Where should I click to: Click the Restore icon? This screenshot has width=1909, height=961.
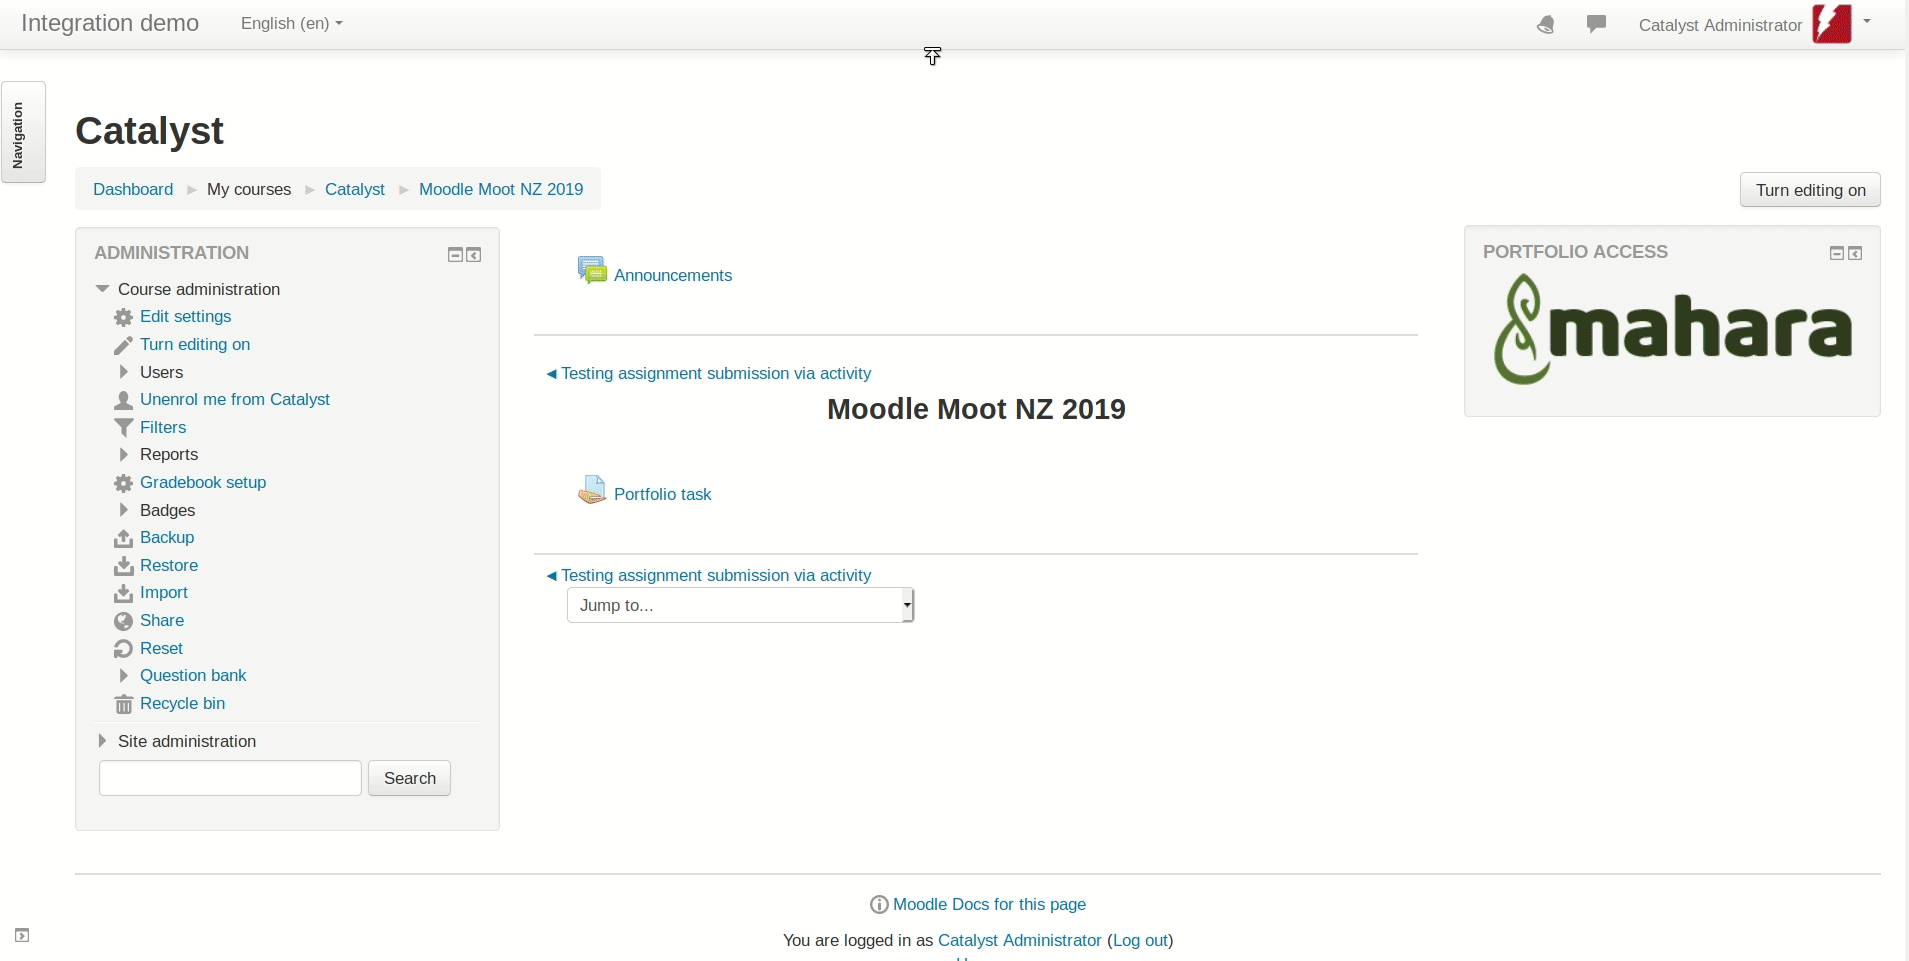pyautogui.click(x=124, y=566)
